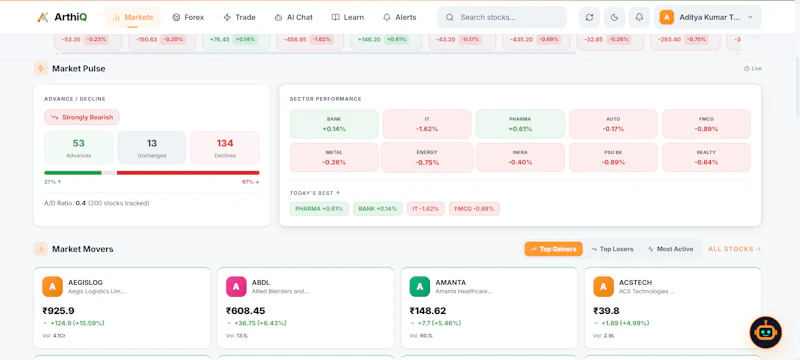Select the AUTO -0.17% sector tile
Screen dimensions: 800x360
pos(613,124)
